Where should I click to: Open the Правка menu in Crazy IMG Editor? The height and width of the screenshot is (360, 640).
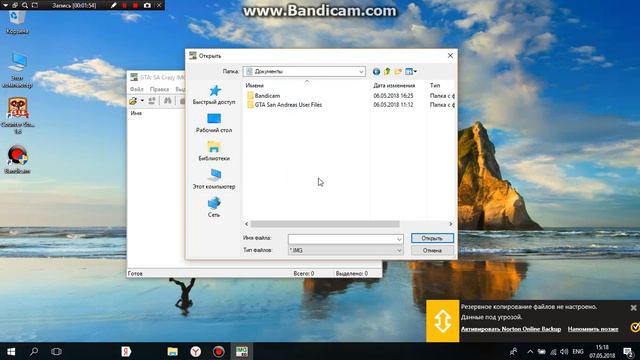pos(159,89)
